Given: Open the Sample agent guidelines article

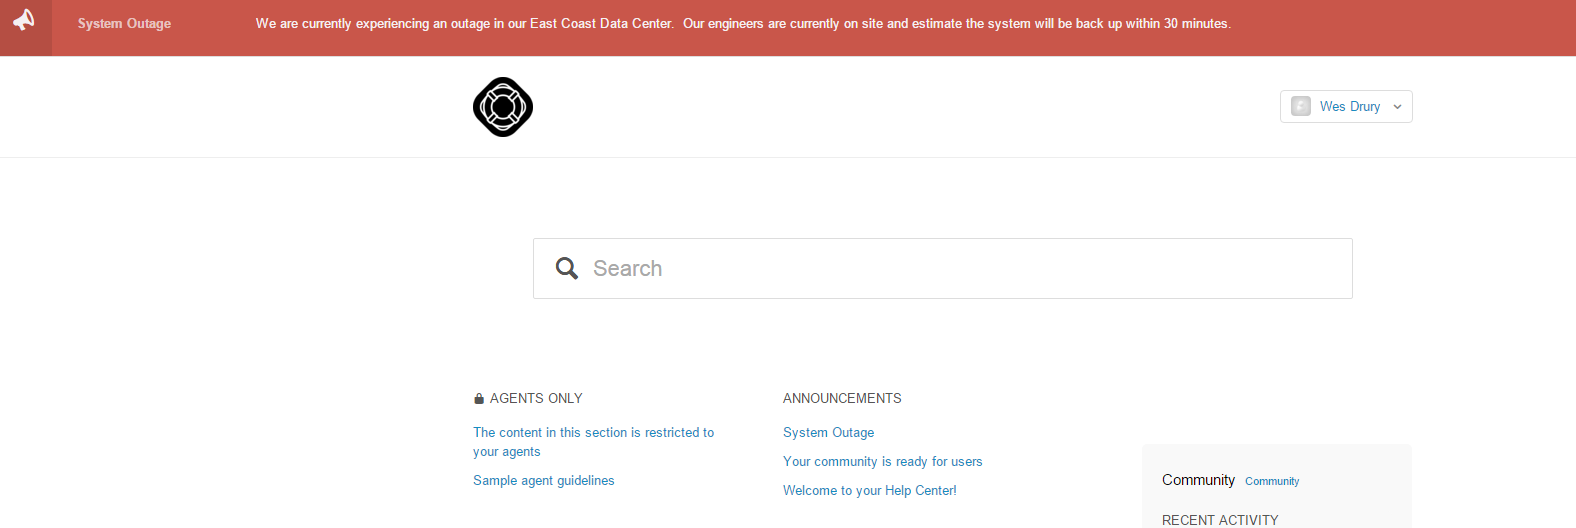Looking at the screenshot, I should (x=543, y=481).
